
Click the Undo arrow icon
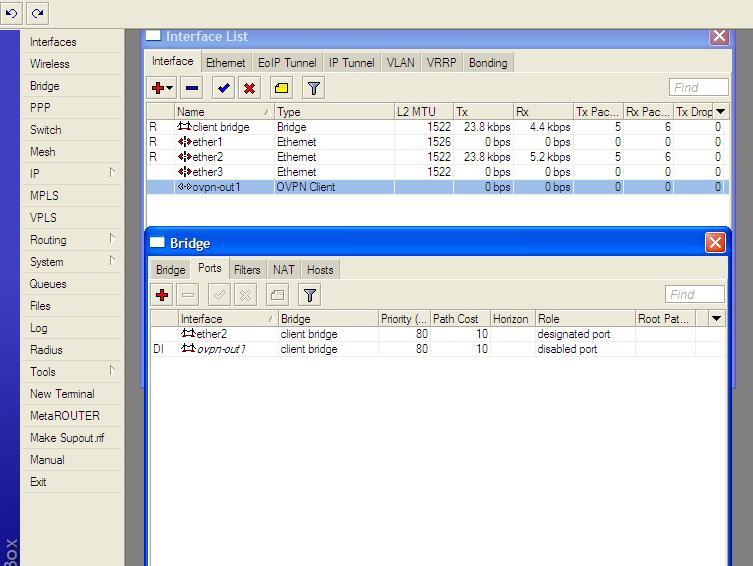point(12,13)
